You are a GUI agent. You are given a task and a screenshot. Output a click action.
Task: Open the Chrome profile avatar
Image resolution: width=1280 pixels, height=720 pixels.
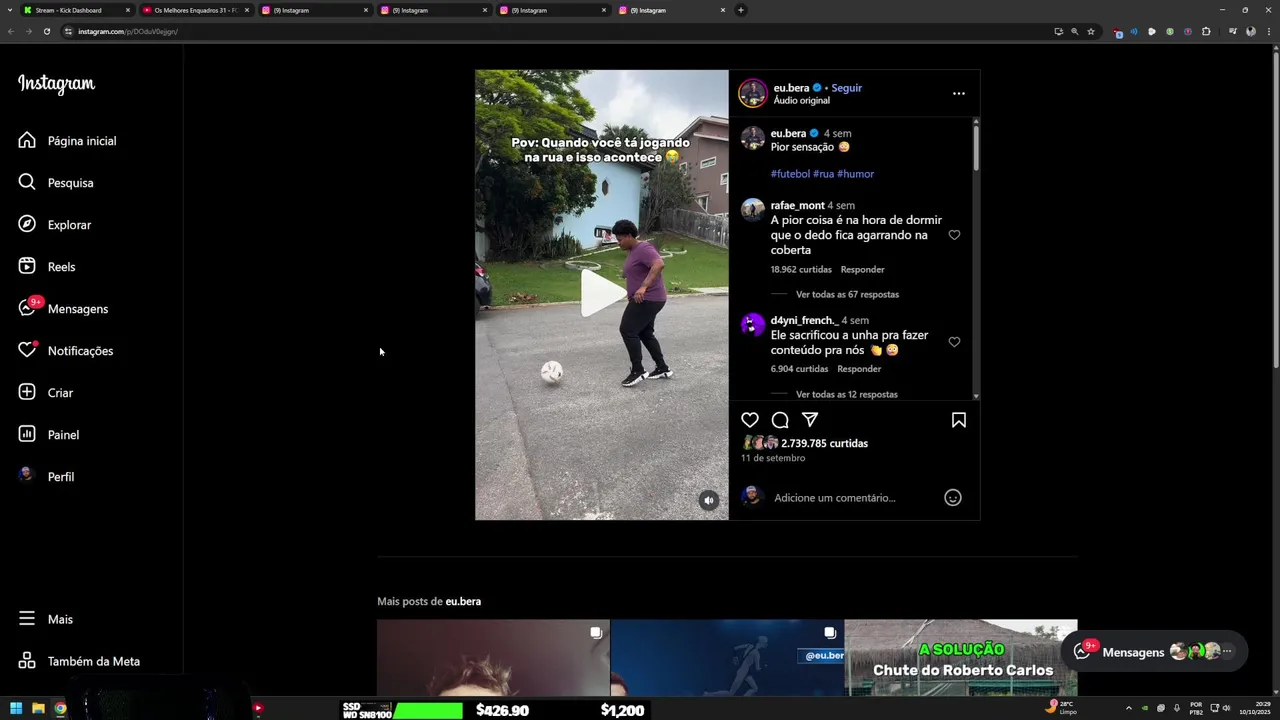click(1250, 31)
